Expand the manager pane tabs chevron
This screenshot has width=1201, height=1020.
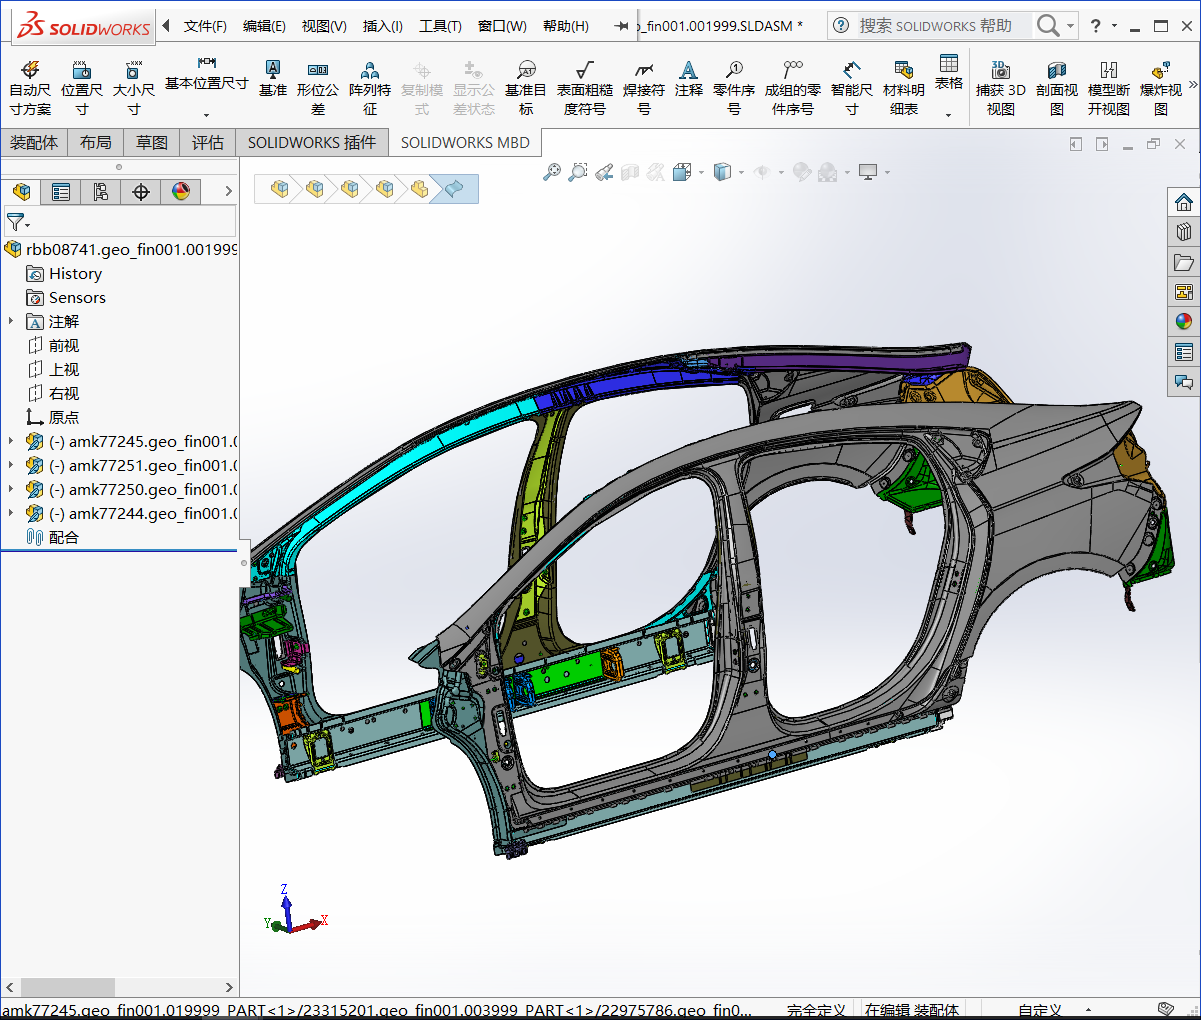click(x=228, y=191)
